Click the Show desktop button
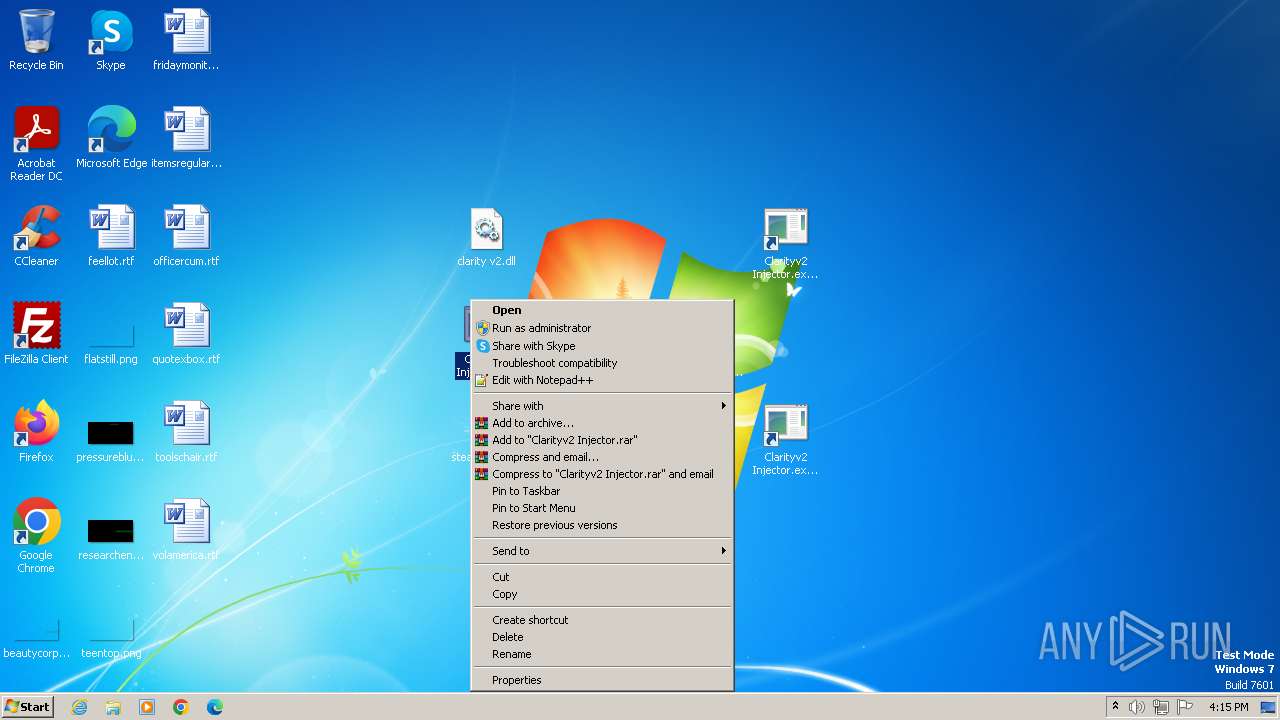1280x720 pixels. pyautogui.click(x=1268, y=707)
